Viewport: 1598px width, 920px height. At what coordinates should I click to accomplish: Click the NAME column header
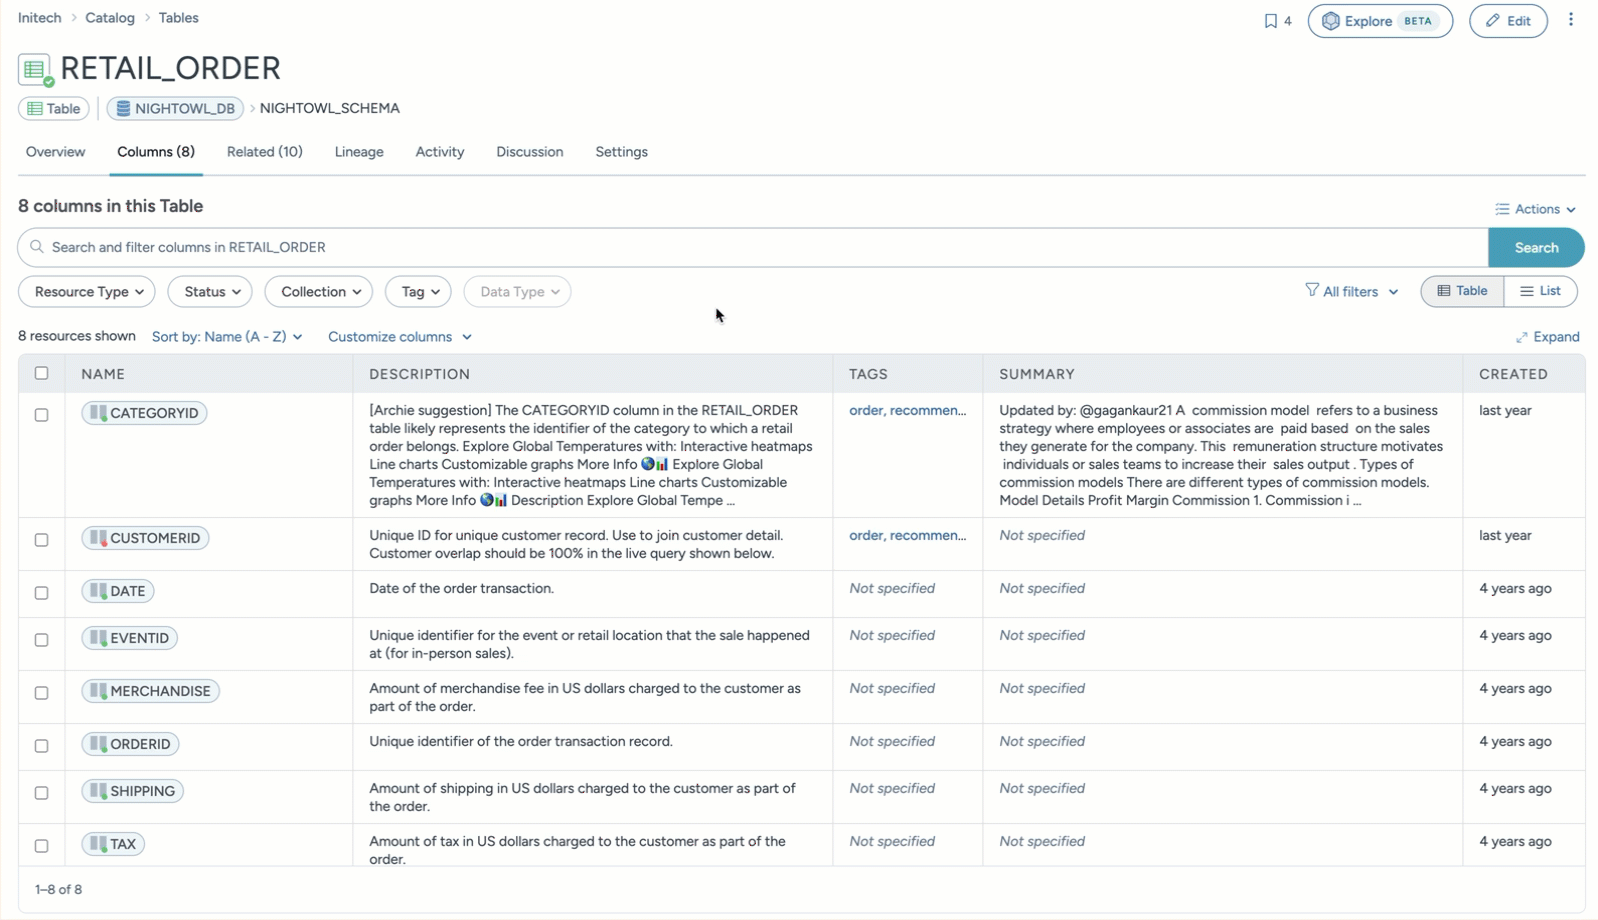[103, 374]
